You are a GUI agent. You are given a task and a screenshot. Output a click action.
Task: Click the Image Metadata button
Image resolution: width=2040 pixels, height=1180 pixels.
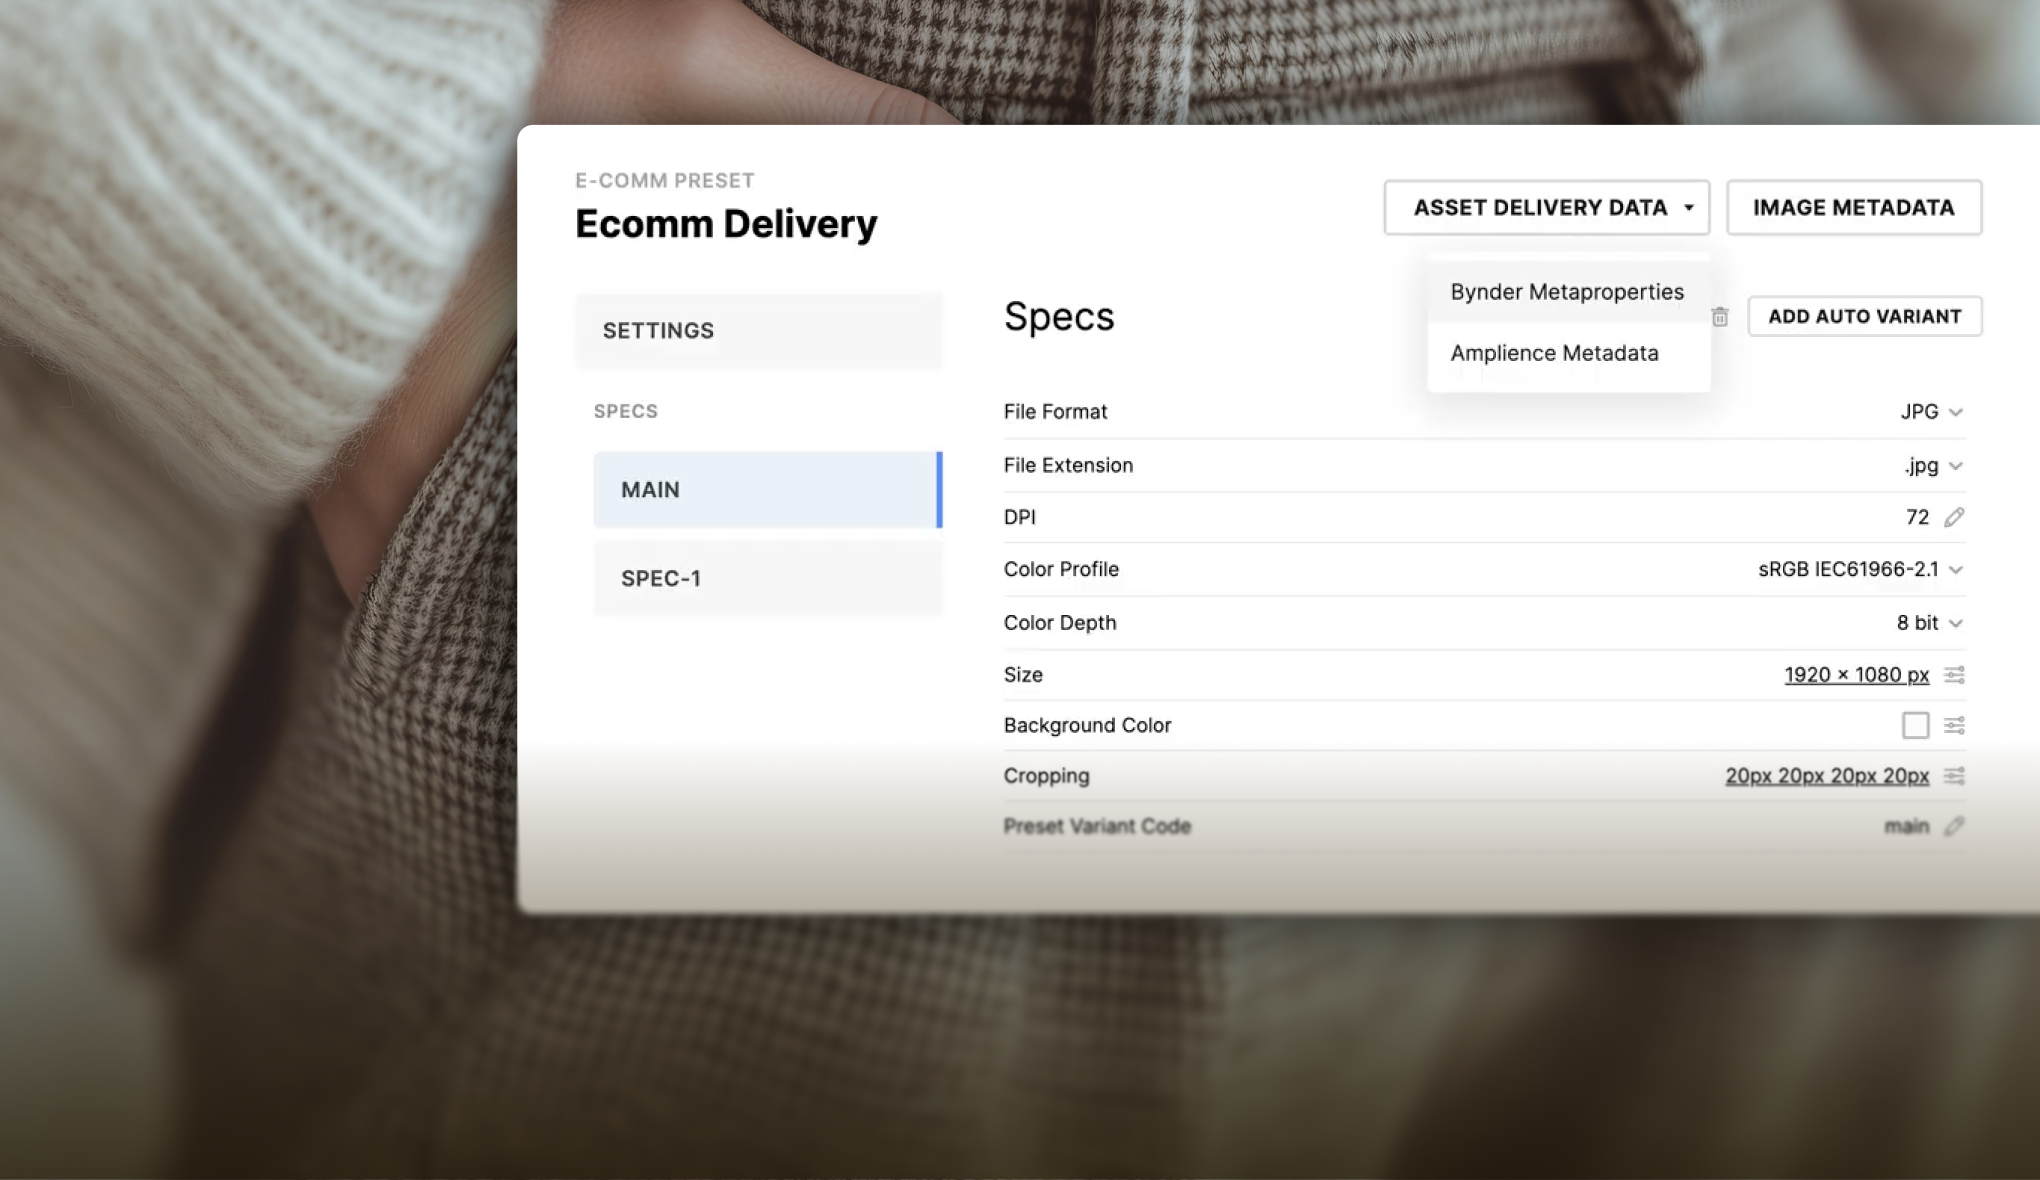pyautogui.click(x=1853, y=208)
